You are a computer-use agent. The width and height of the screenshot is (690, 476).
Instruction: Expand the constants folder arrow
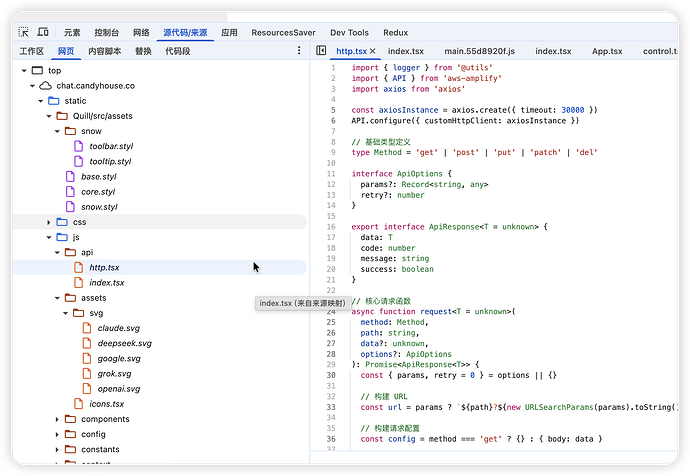click(57, 450)
